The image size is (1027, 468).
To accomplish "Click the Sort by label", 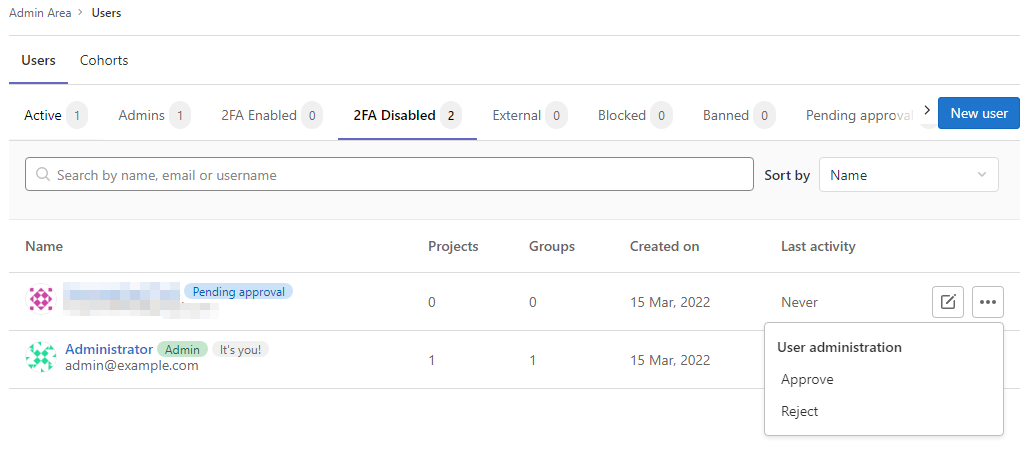I will (x=787, y=175).
